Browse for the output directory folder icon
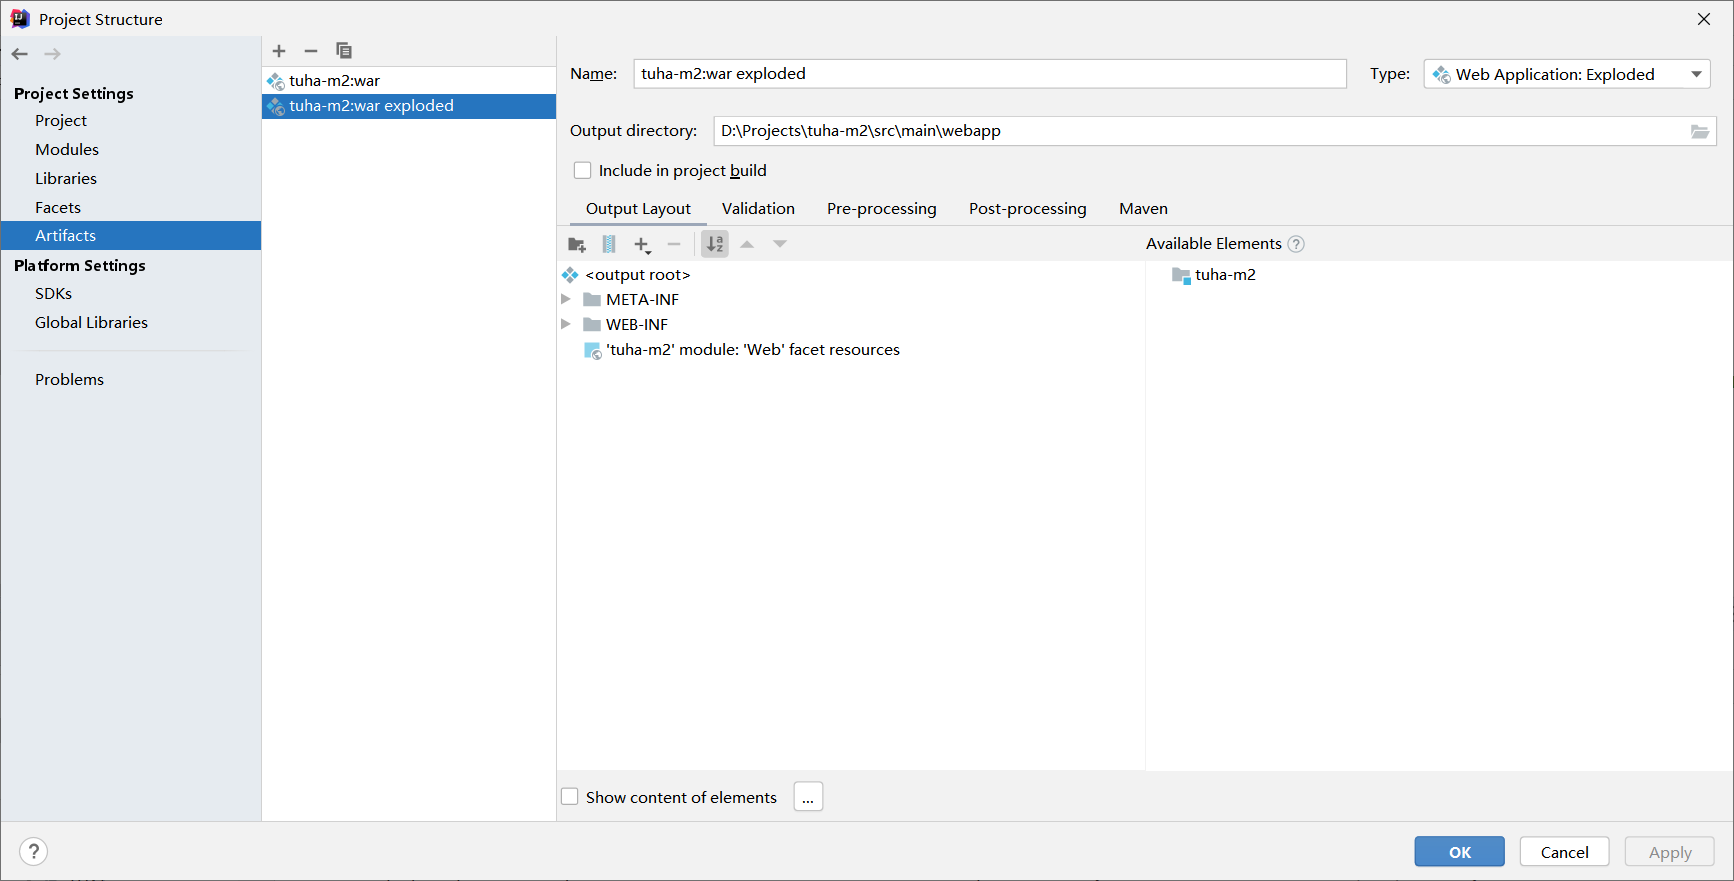Screen dimensions: 1734x881 [x=1699, y=131]
